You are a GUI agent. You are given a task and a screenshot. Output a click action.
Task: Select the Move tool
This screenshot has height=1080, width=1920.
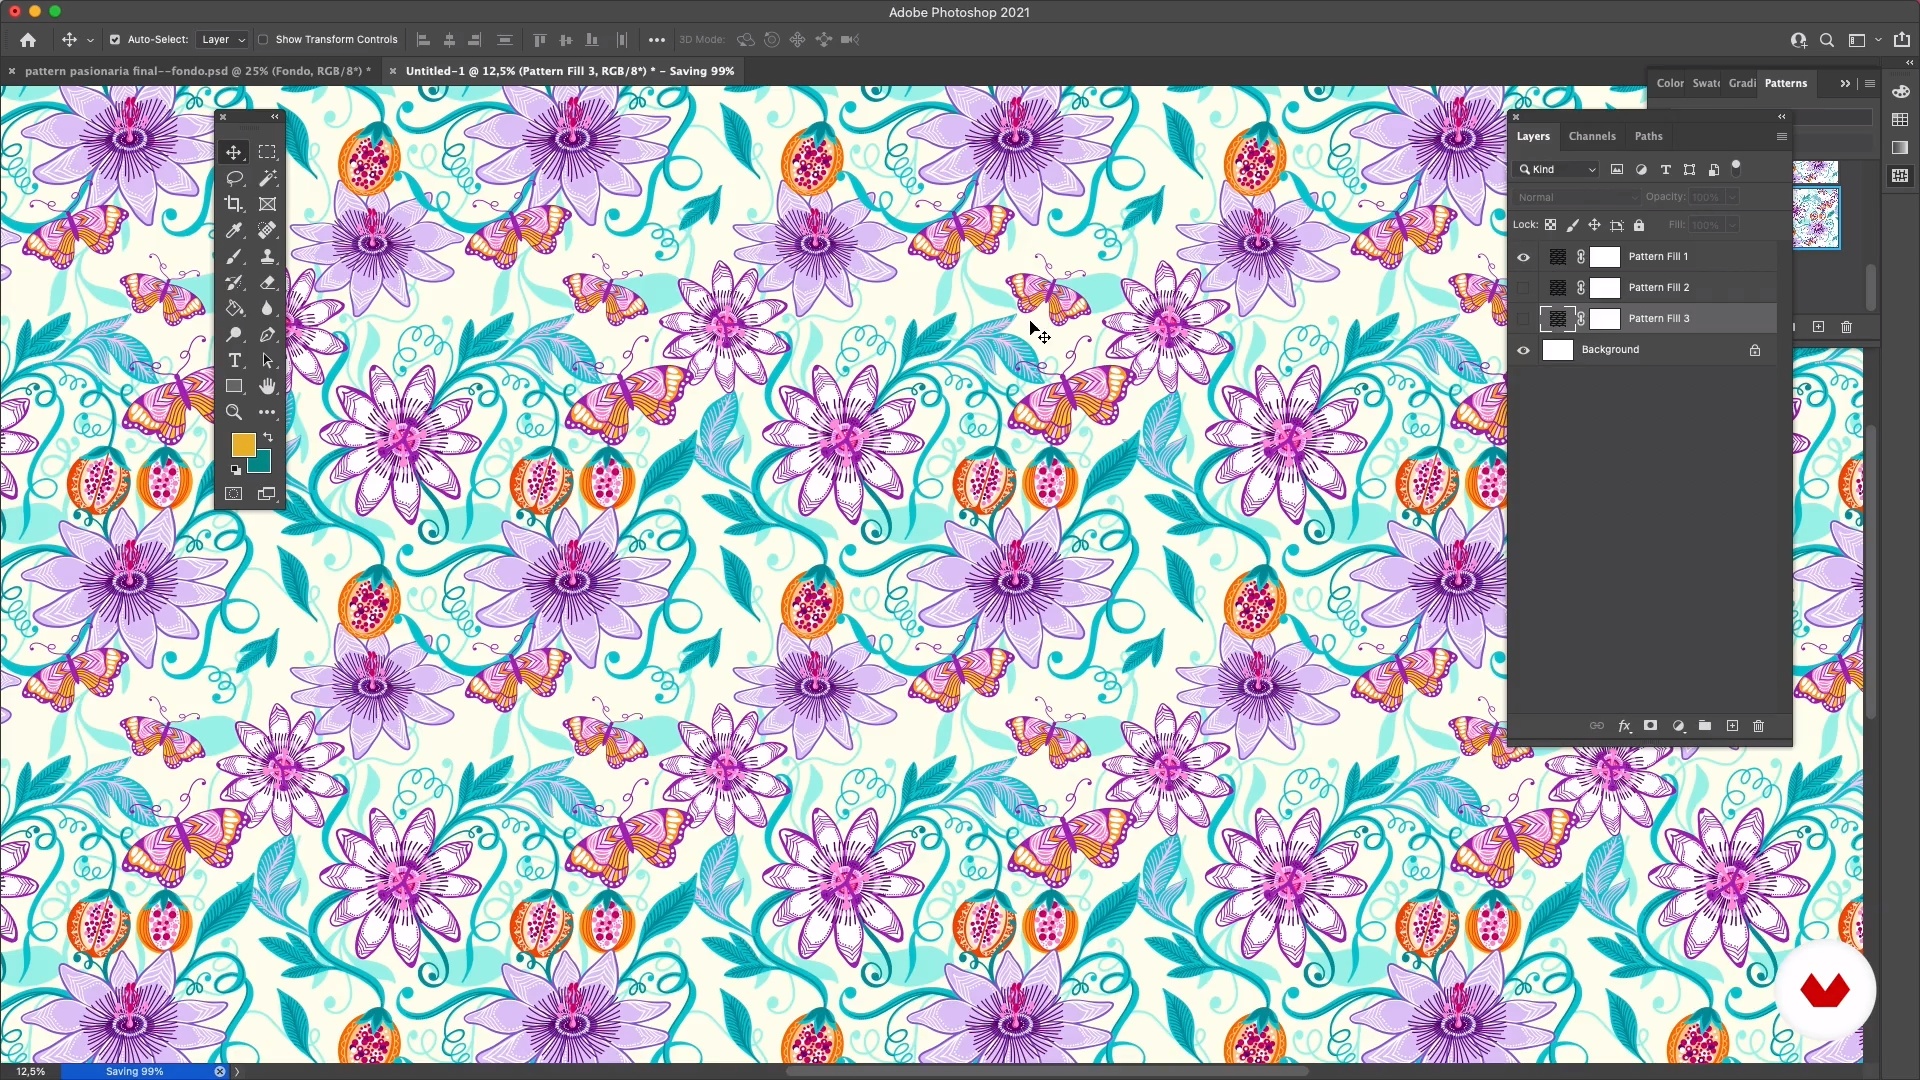tap(233, 152)
